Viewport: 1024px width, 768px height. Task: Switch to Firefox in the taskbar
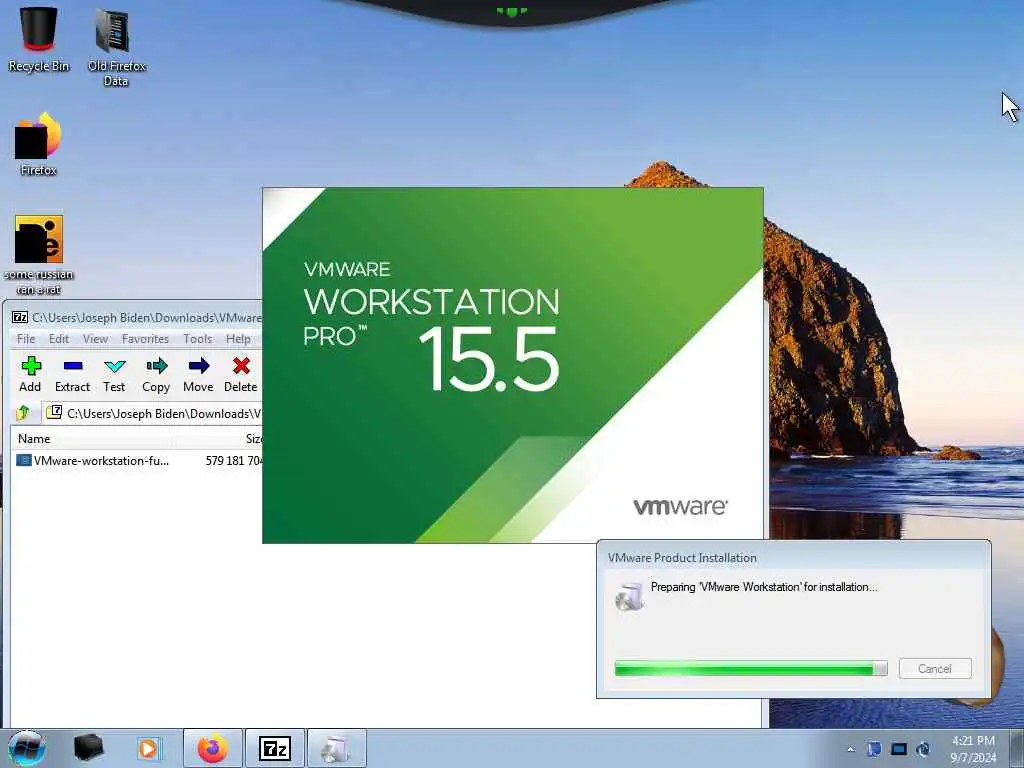pyautogui.click(x=212, y=748)
